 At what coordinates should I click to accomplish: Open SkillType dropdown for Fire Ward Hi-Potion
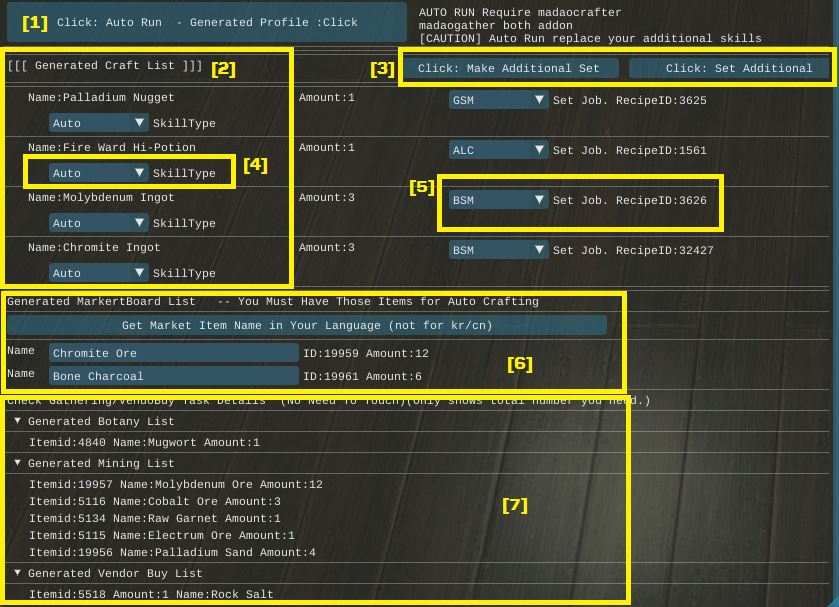pyautogui.click(x=99, y=173)
